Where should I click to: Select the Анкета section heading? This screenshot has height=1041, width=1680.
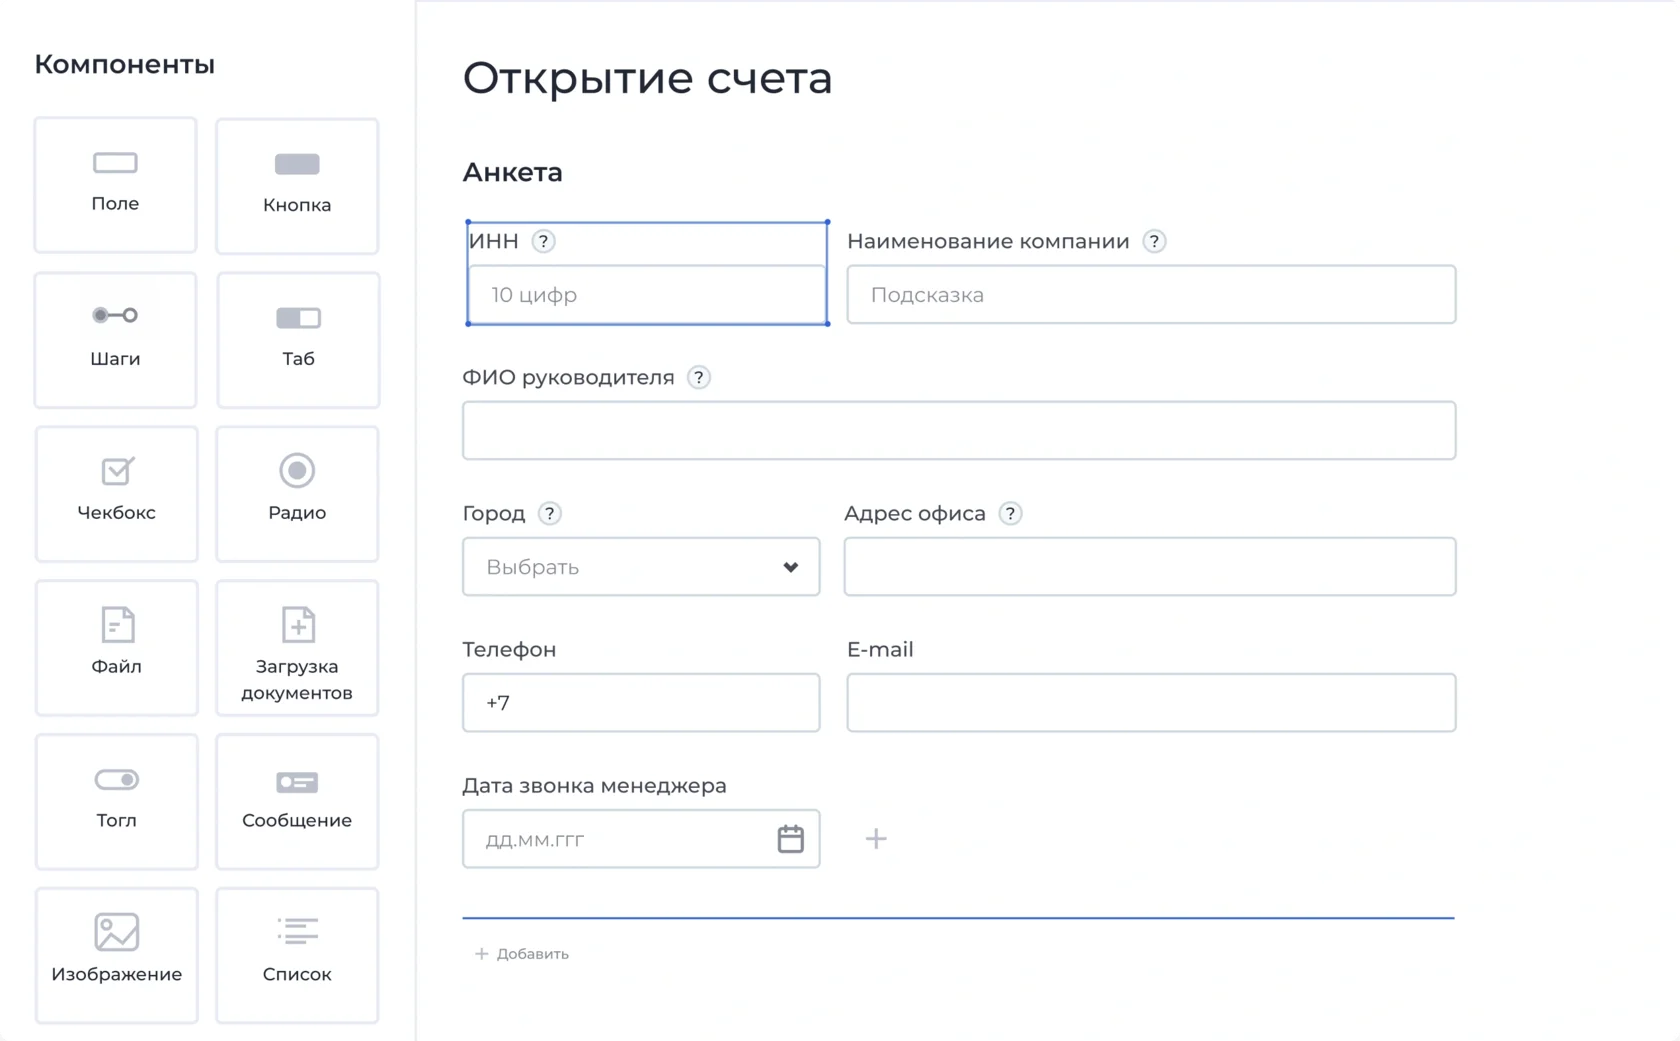tap(512, 172)
